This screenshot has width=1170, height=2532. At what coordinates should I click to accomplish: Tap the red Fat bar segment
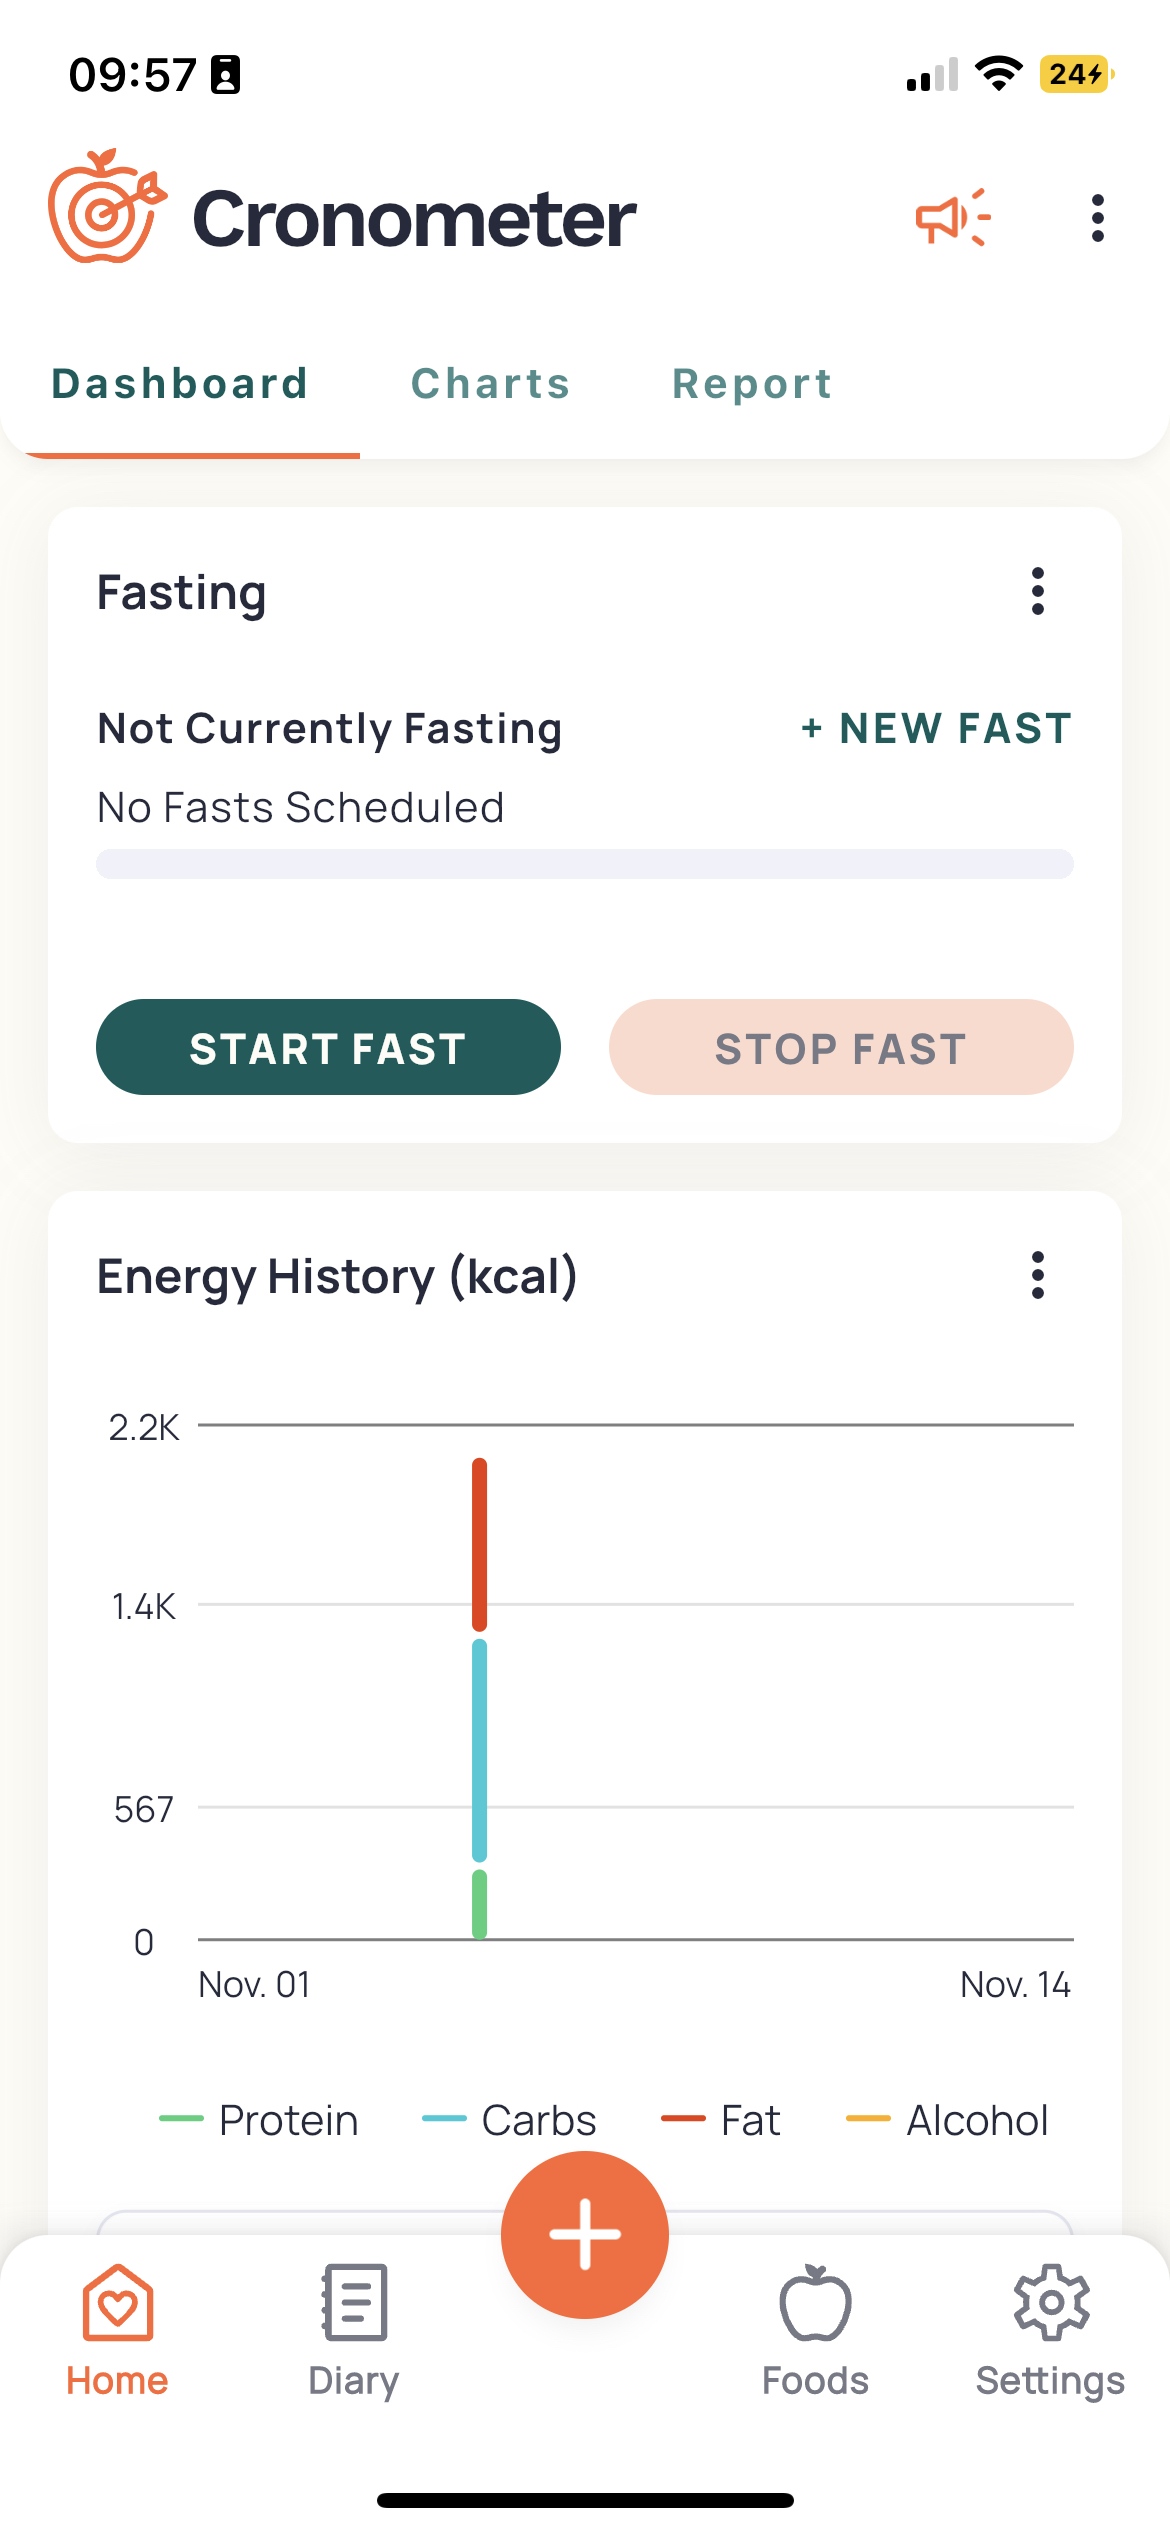pos(480,1544)
